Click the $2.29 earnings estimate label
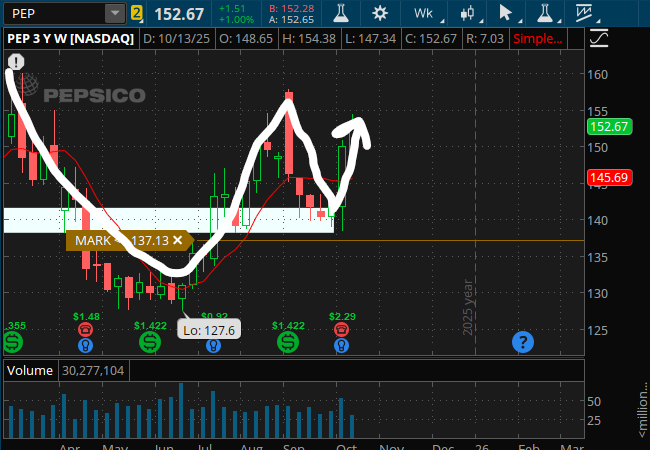 click(x=342, y=317)
